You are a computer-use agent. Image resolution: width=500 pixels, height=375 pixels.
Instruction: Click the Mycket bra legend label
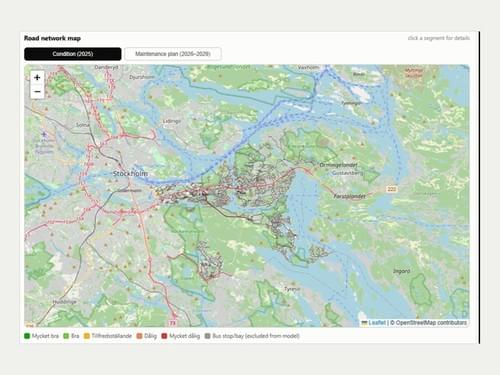(45, 336)
